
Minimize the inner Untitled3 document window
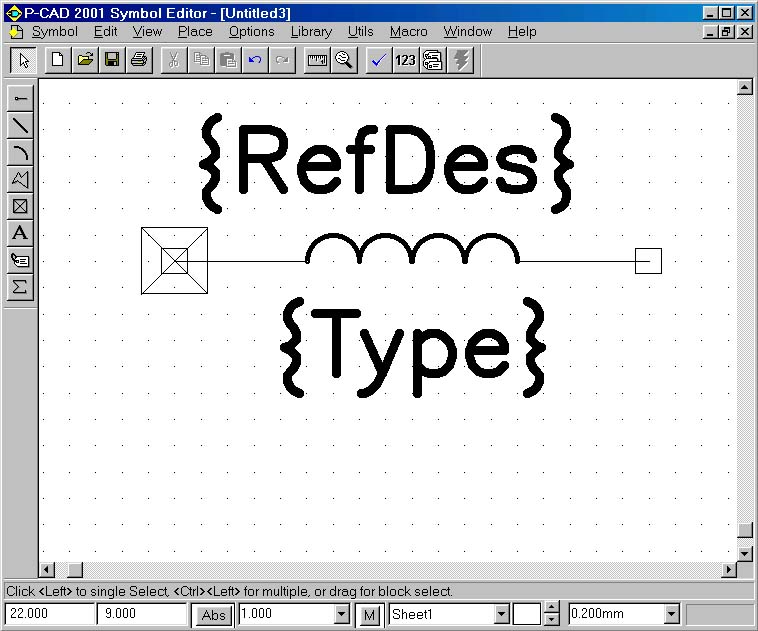click(710, 32)
